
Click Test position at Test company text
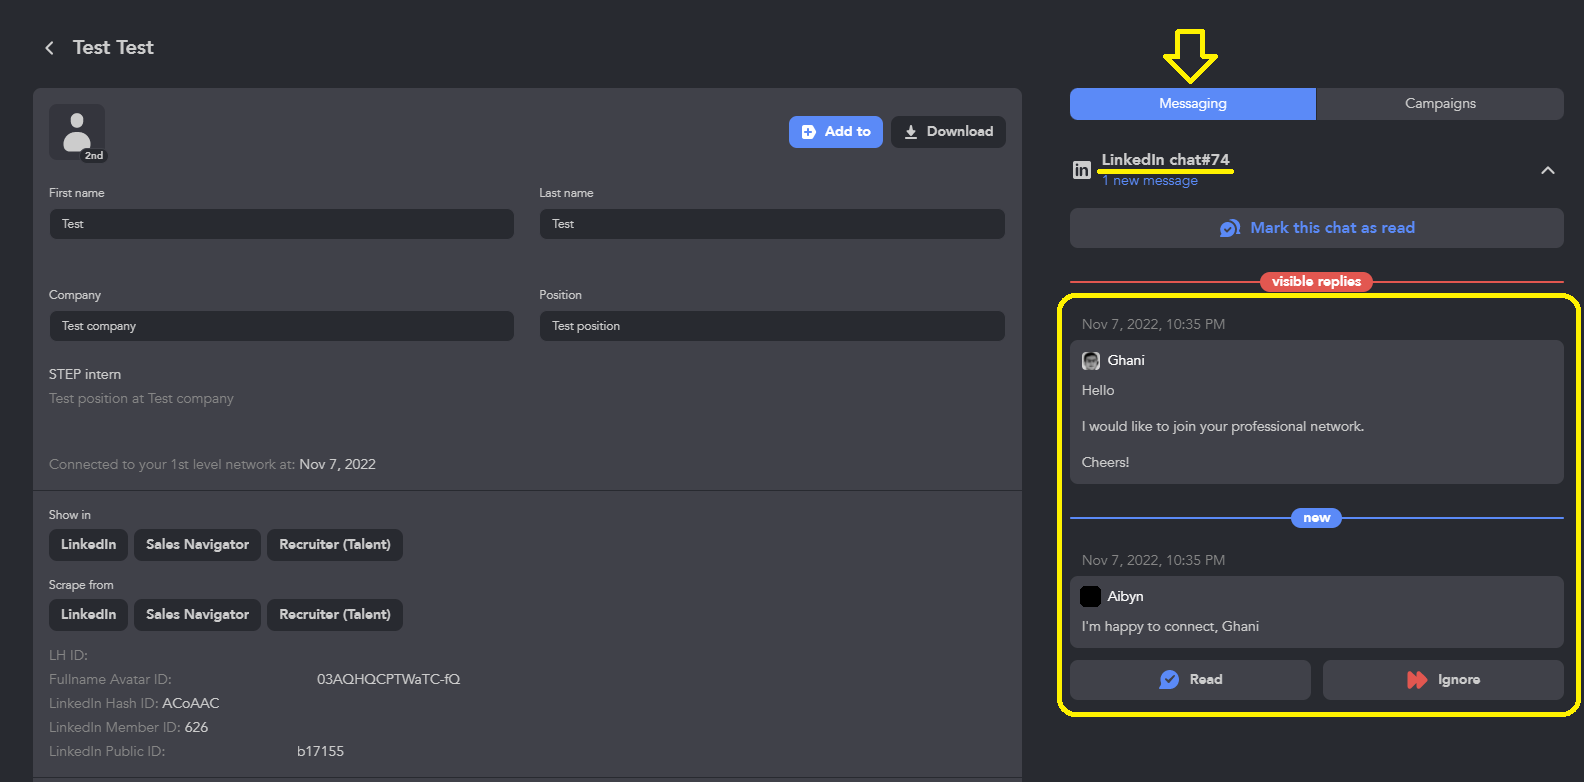(x=141, y=398)
